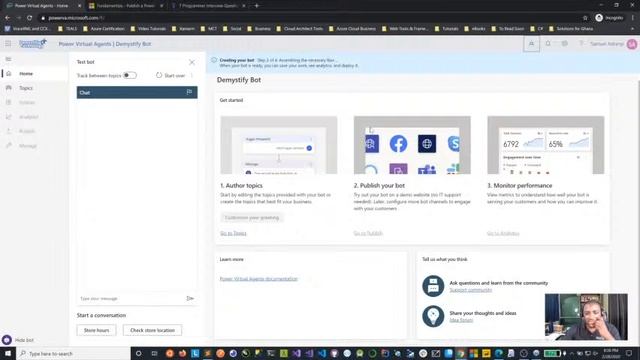Image resolution: width=640 pixels, height=360 pixels.
Task: Choose the Store hours suggestion
Action: tap(96, 330)
